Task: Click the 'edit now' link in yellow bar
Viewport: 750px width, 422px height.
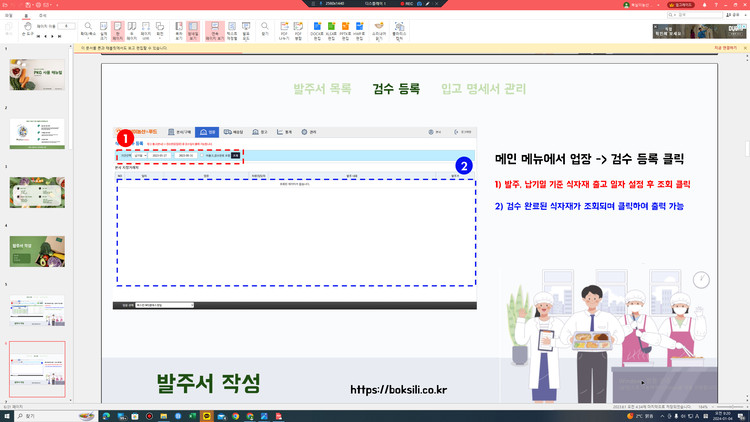Action: [x=725, y=48]
